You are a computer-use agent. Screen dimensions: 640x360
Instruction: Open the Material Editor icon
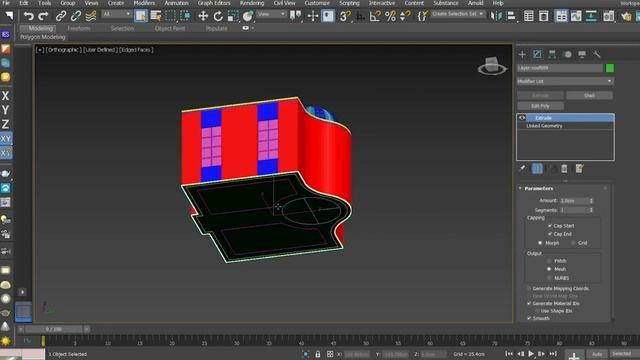(609, 16)
